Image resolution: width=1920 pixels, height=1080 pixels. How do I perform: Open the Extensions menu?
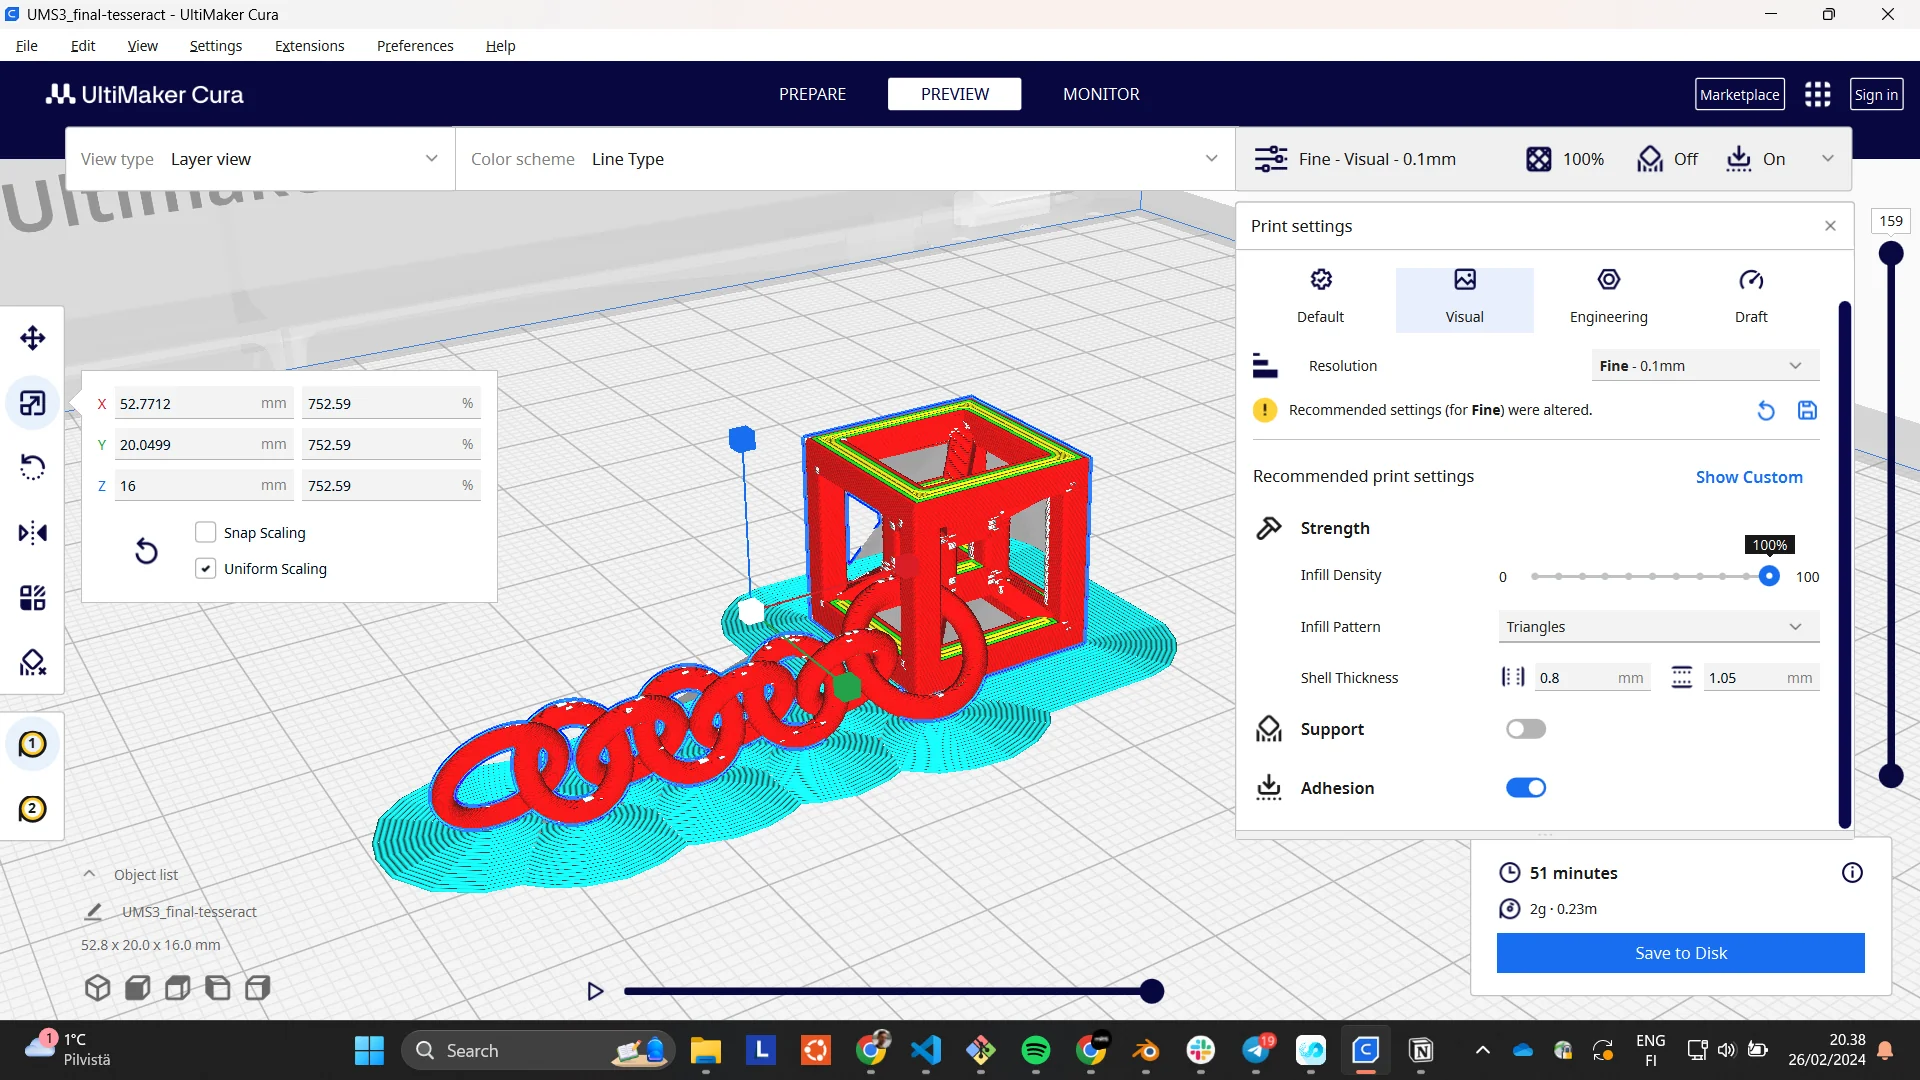click(309, 46)
